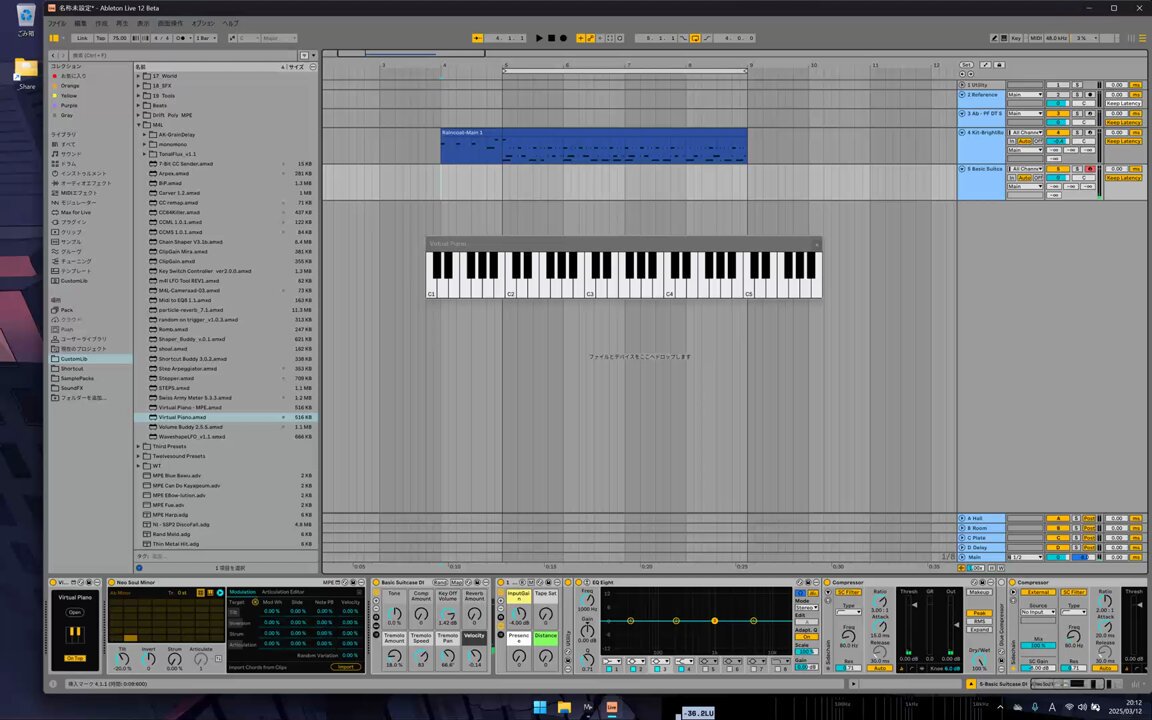Open the Major scale dropdown
Image resolution: width=1152 pixels, height=720 pixels.
pos(280,38)
